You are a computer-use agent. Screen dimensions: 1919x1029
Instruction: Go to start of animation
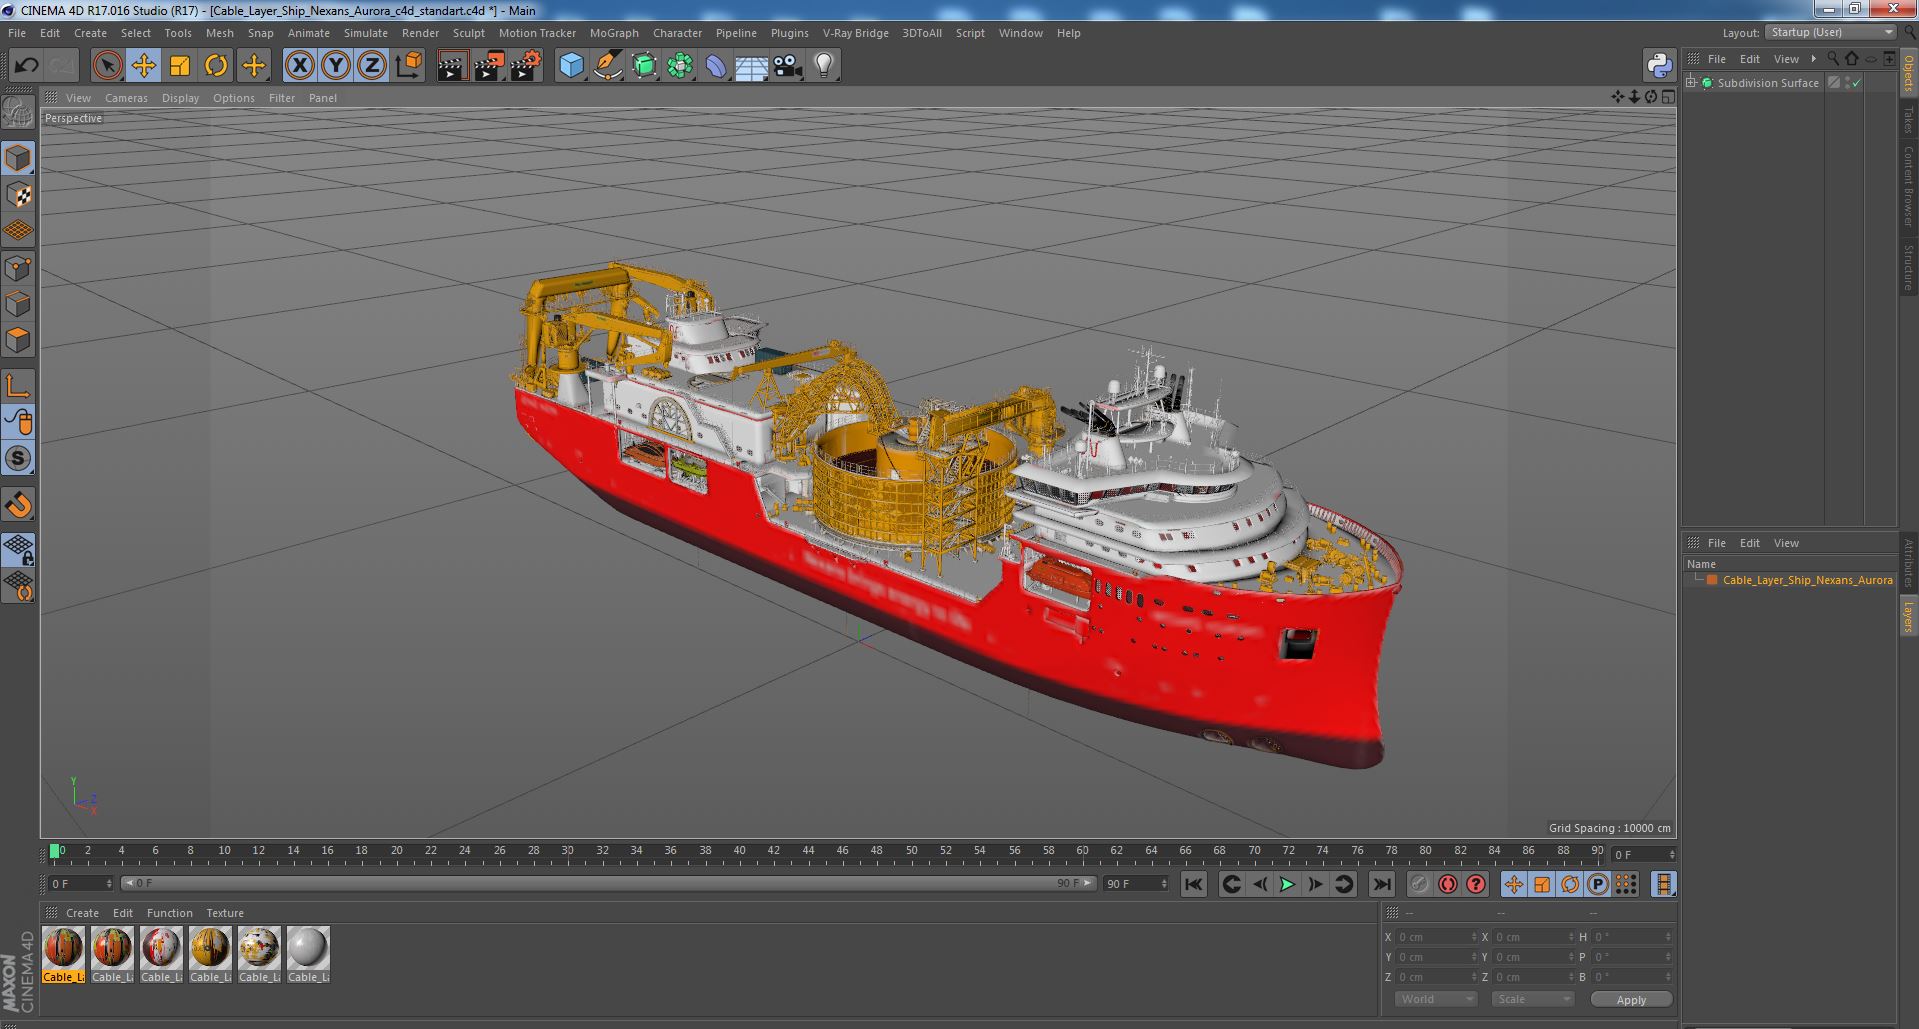click(1193, 884)
